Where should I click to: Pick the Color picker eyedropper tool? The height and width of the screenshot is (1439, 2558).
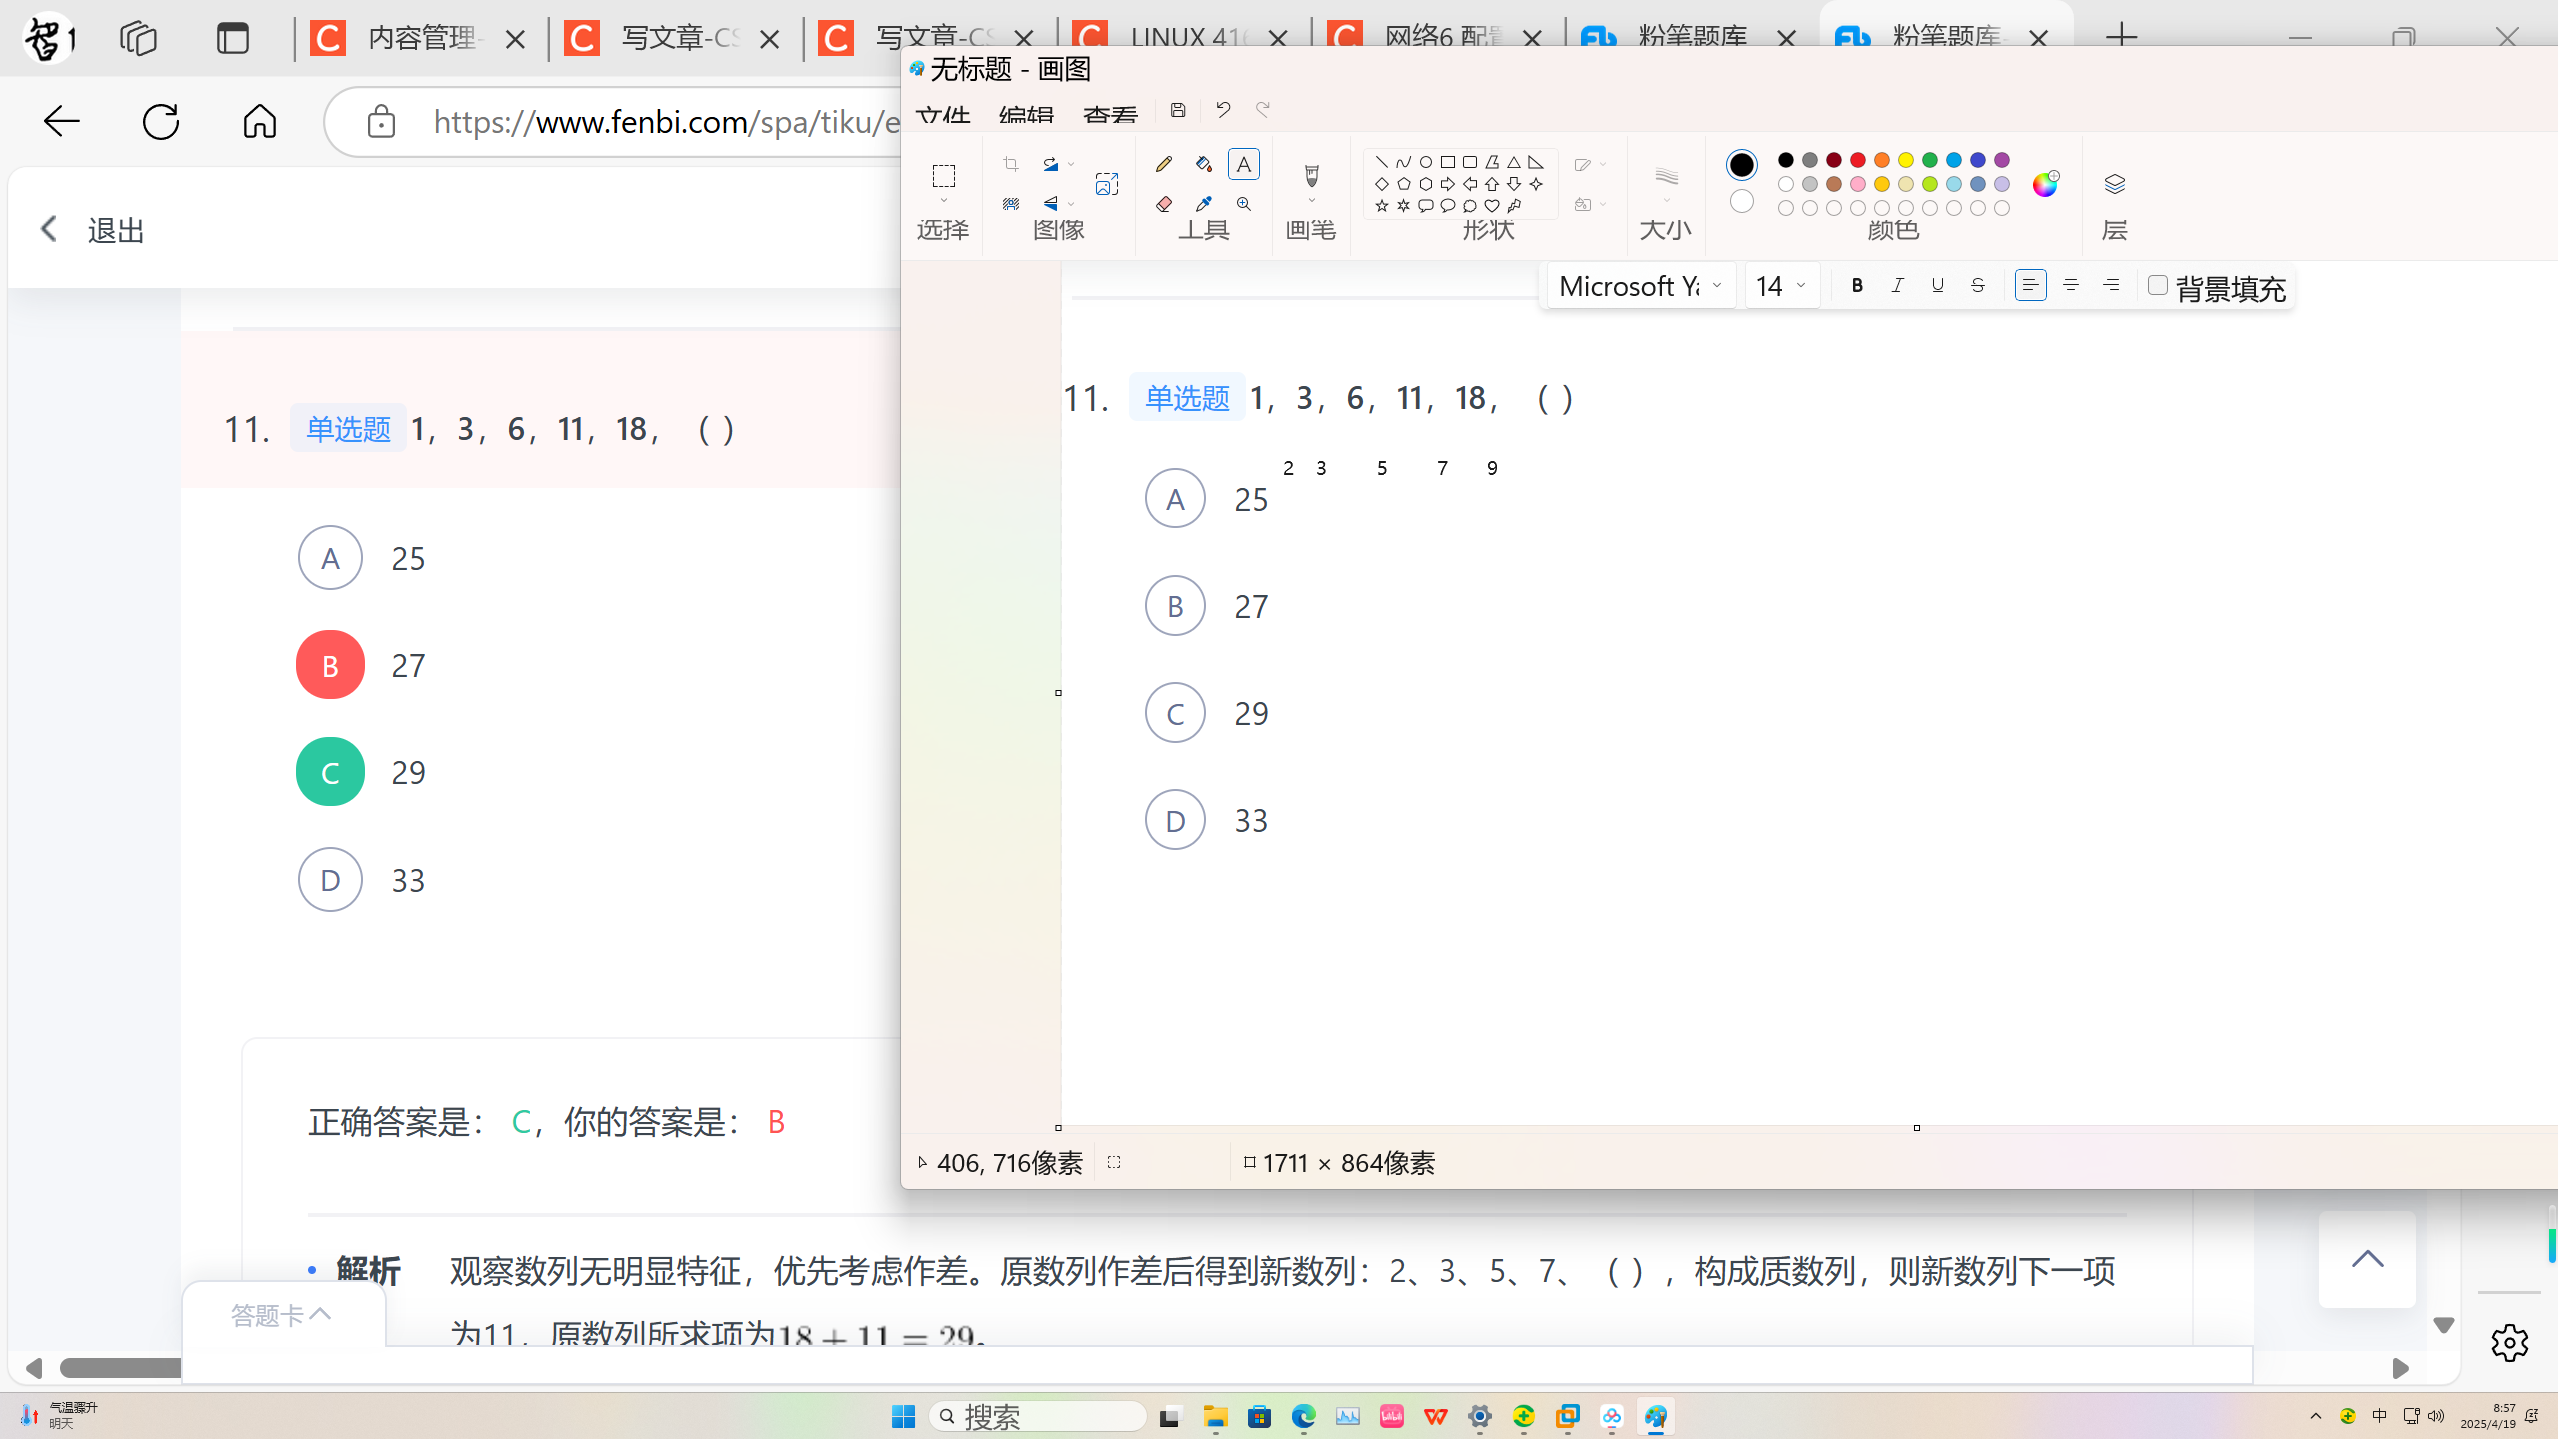(x=1204, y=204)
